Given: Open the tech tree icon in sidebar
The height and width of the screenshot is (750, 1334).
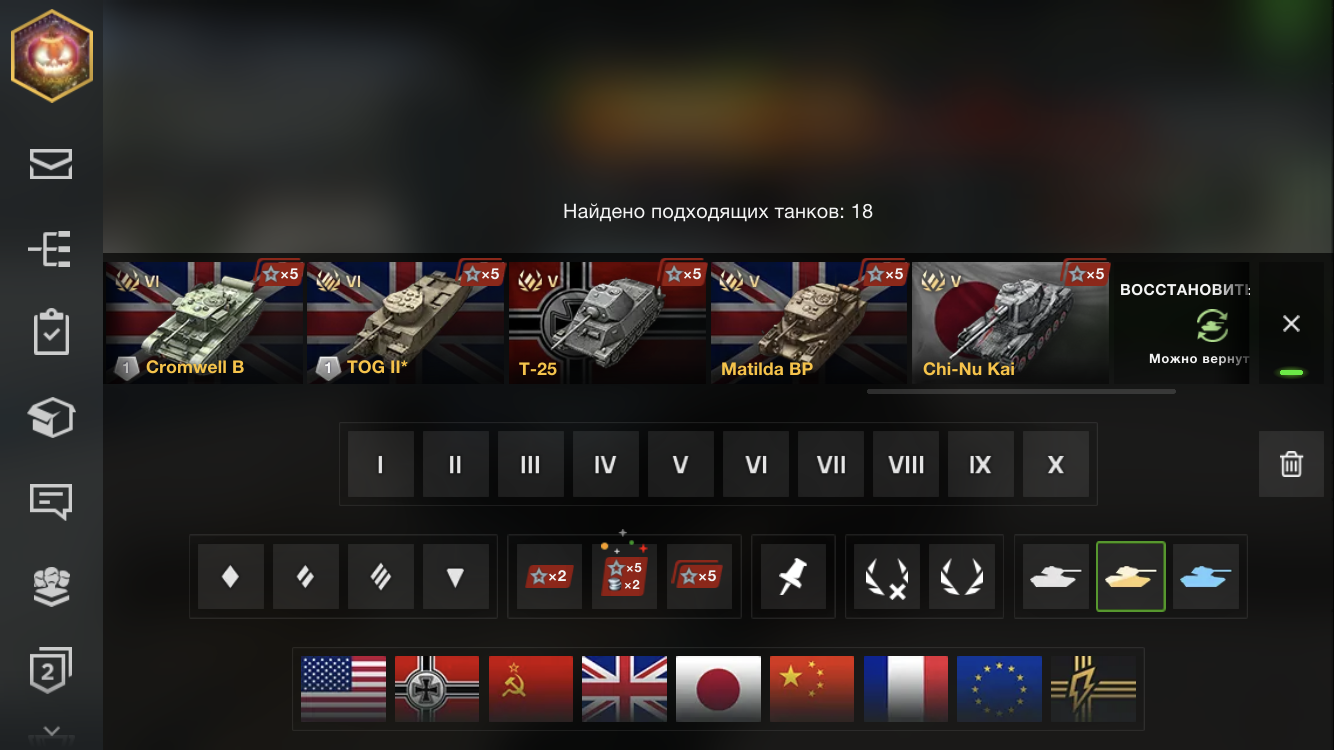Looking at the screenshot, I should point(51,248).
